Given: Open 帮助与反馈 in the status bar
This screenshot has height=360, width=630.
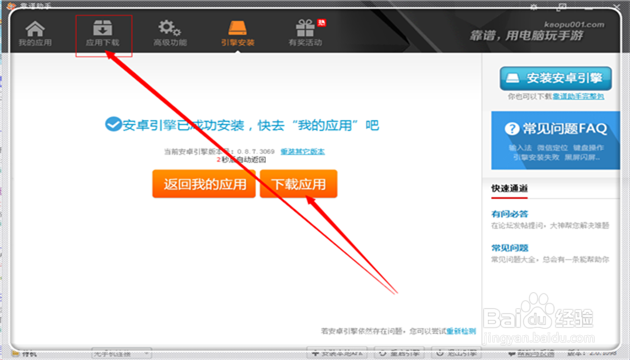Looking at the screenshot, I should [531, 354].
